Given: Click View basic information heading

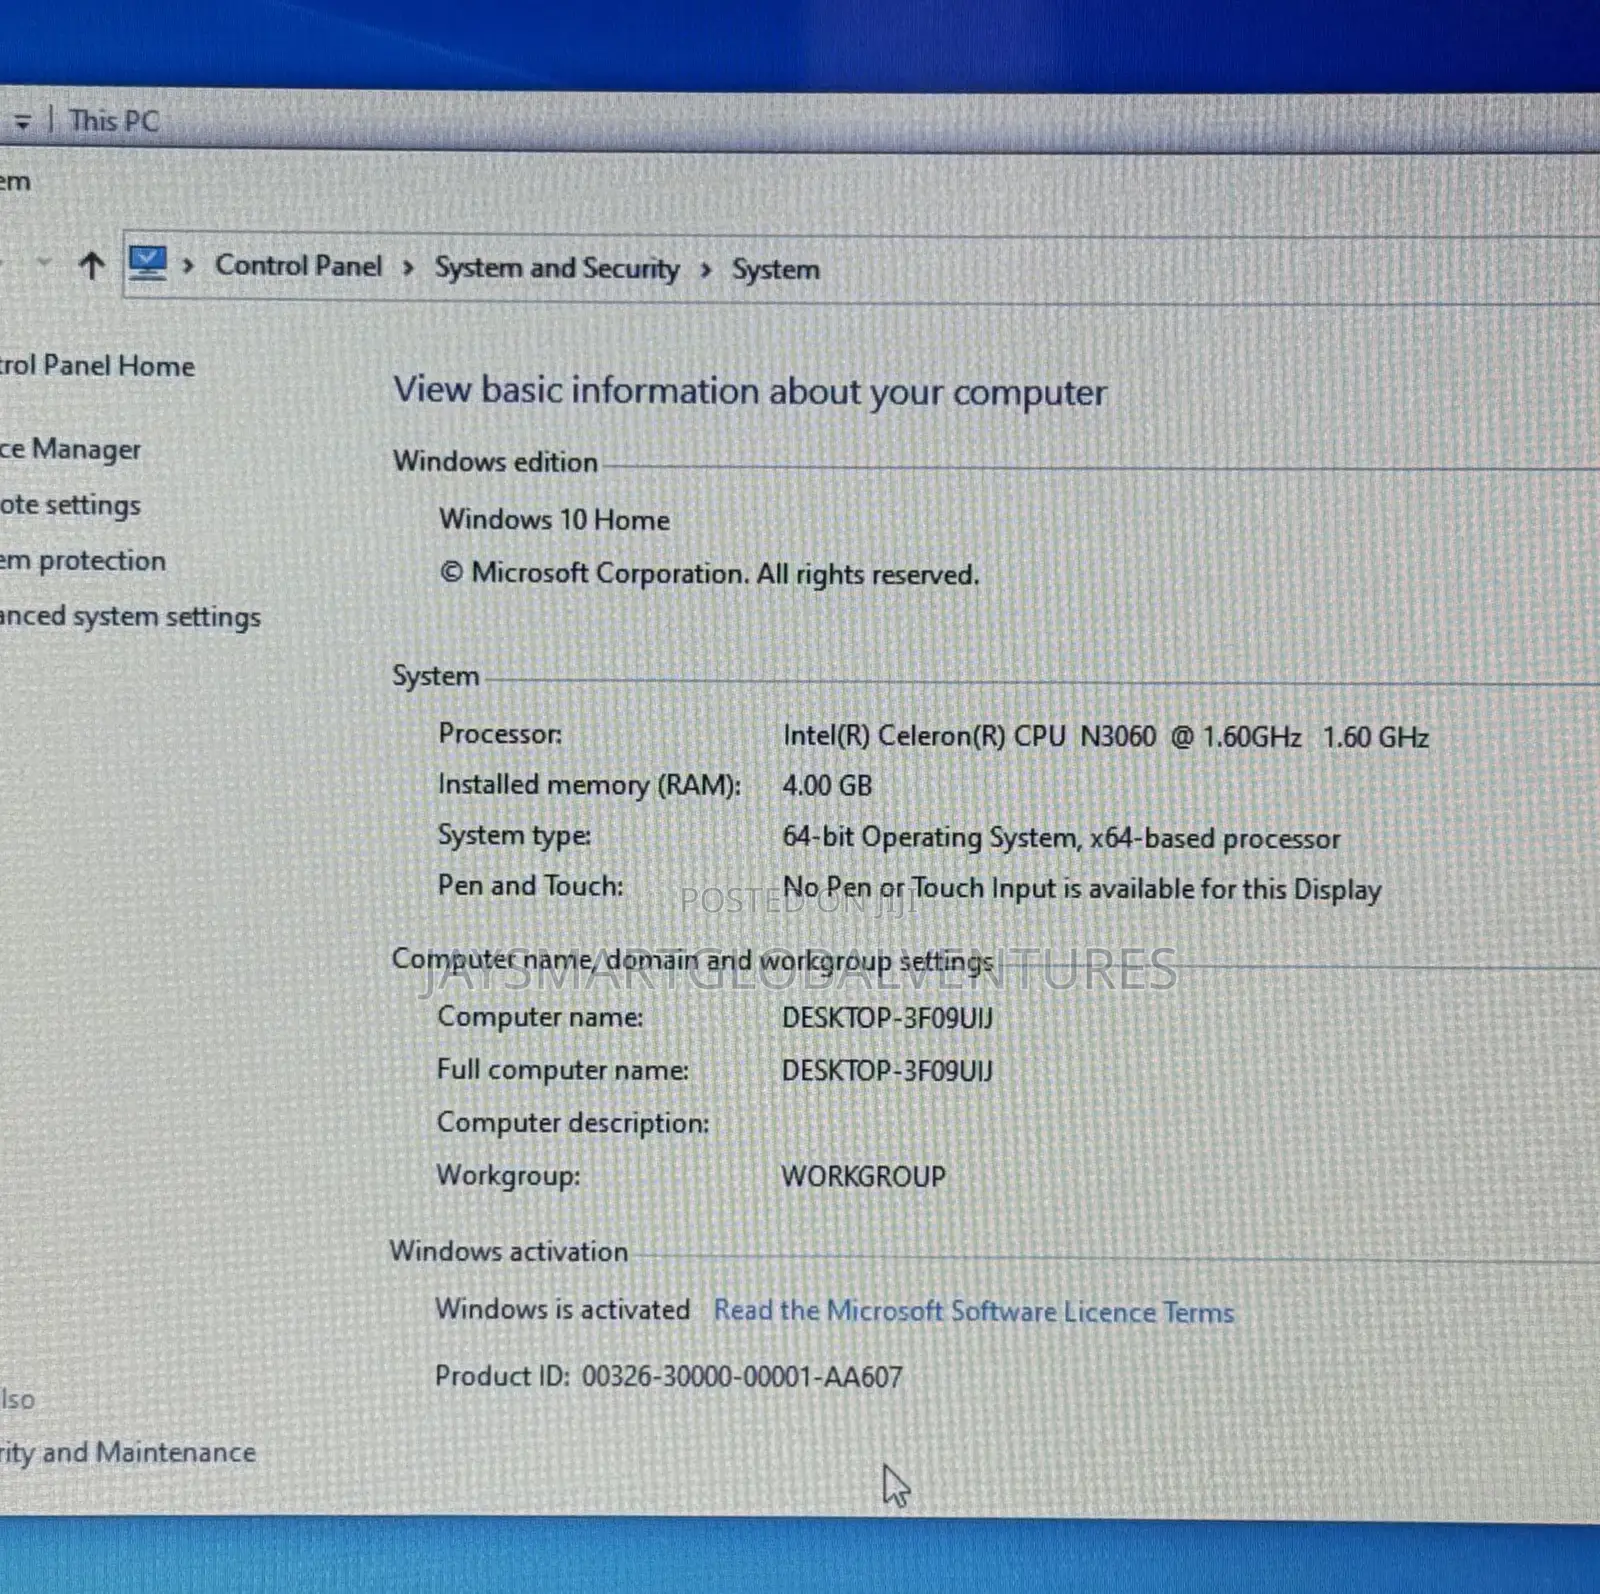Looking at the screenshot, I should (750, 391).
